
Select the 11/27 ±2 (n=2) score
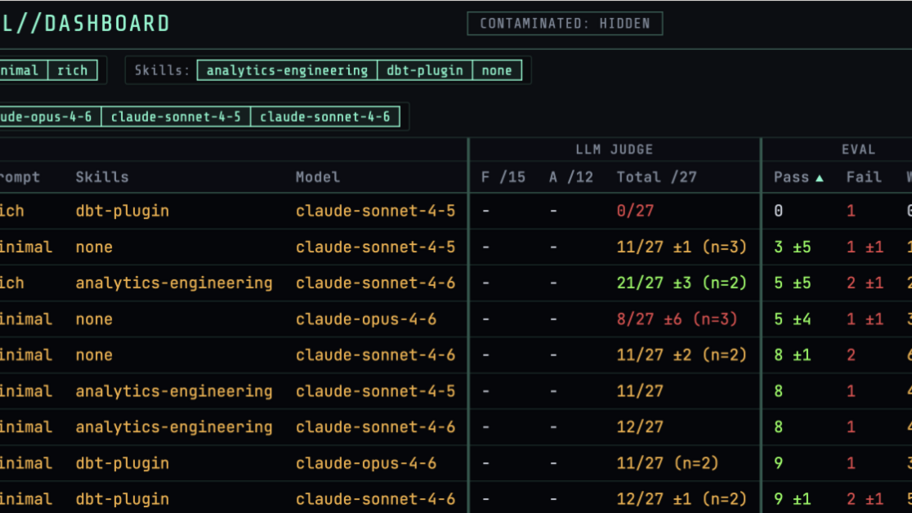[x=682, y=355]
